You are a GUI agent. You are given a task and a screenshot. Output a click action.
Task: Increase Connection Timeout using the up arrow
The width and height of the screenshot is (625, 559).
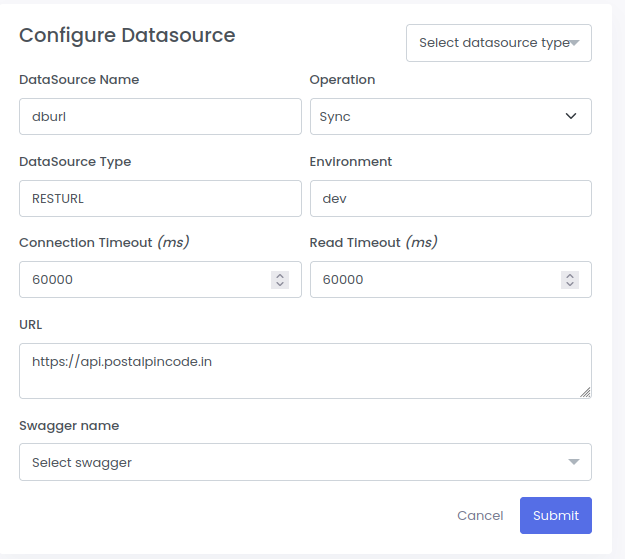[280, 275]
